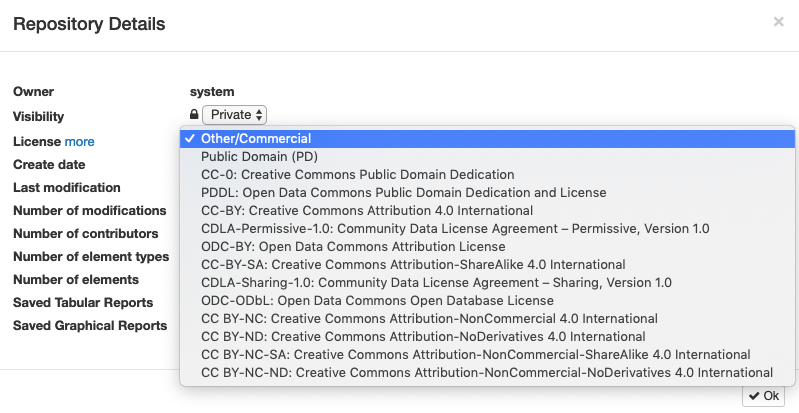Choose Public Domain (PD) license
The image size is (799, 413).
[487, 157]
